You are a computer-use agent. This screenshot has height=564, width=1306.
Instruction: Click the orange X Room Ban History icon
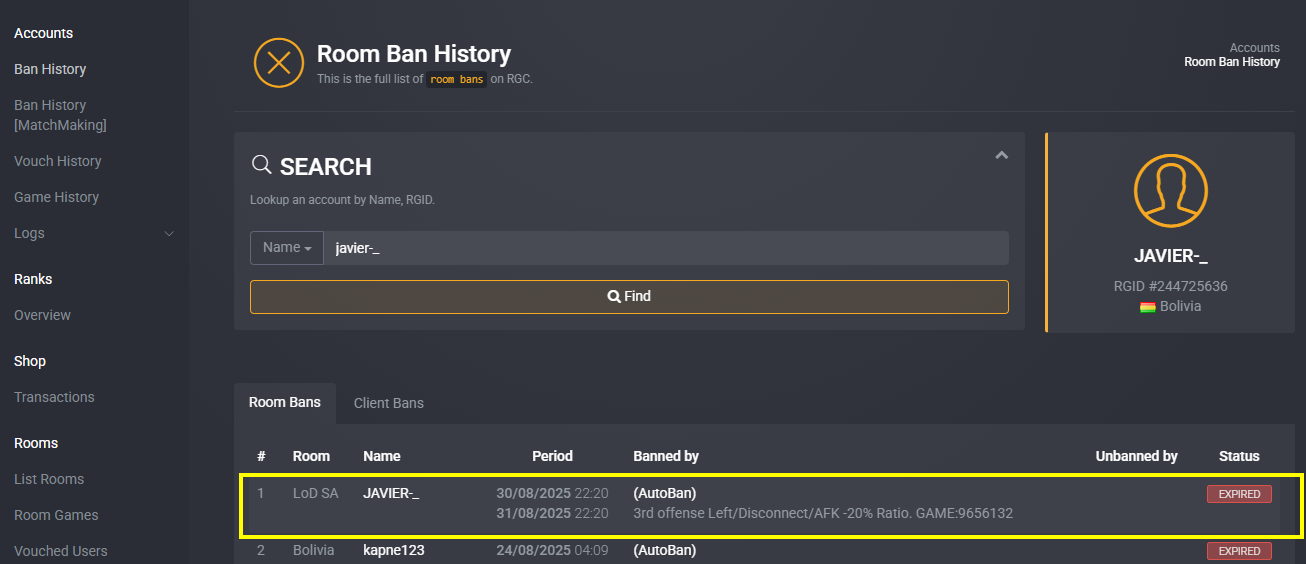[x=279, y=62]
